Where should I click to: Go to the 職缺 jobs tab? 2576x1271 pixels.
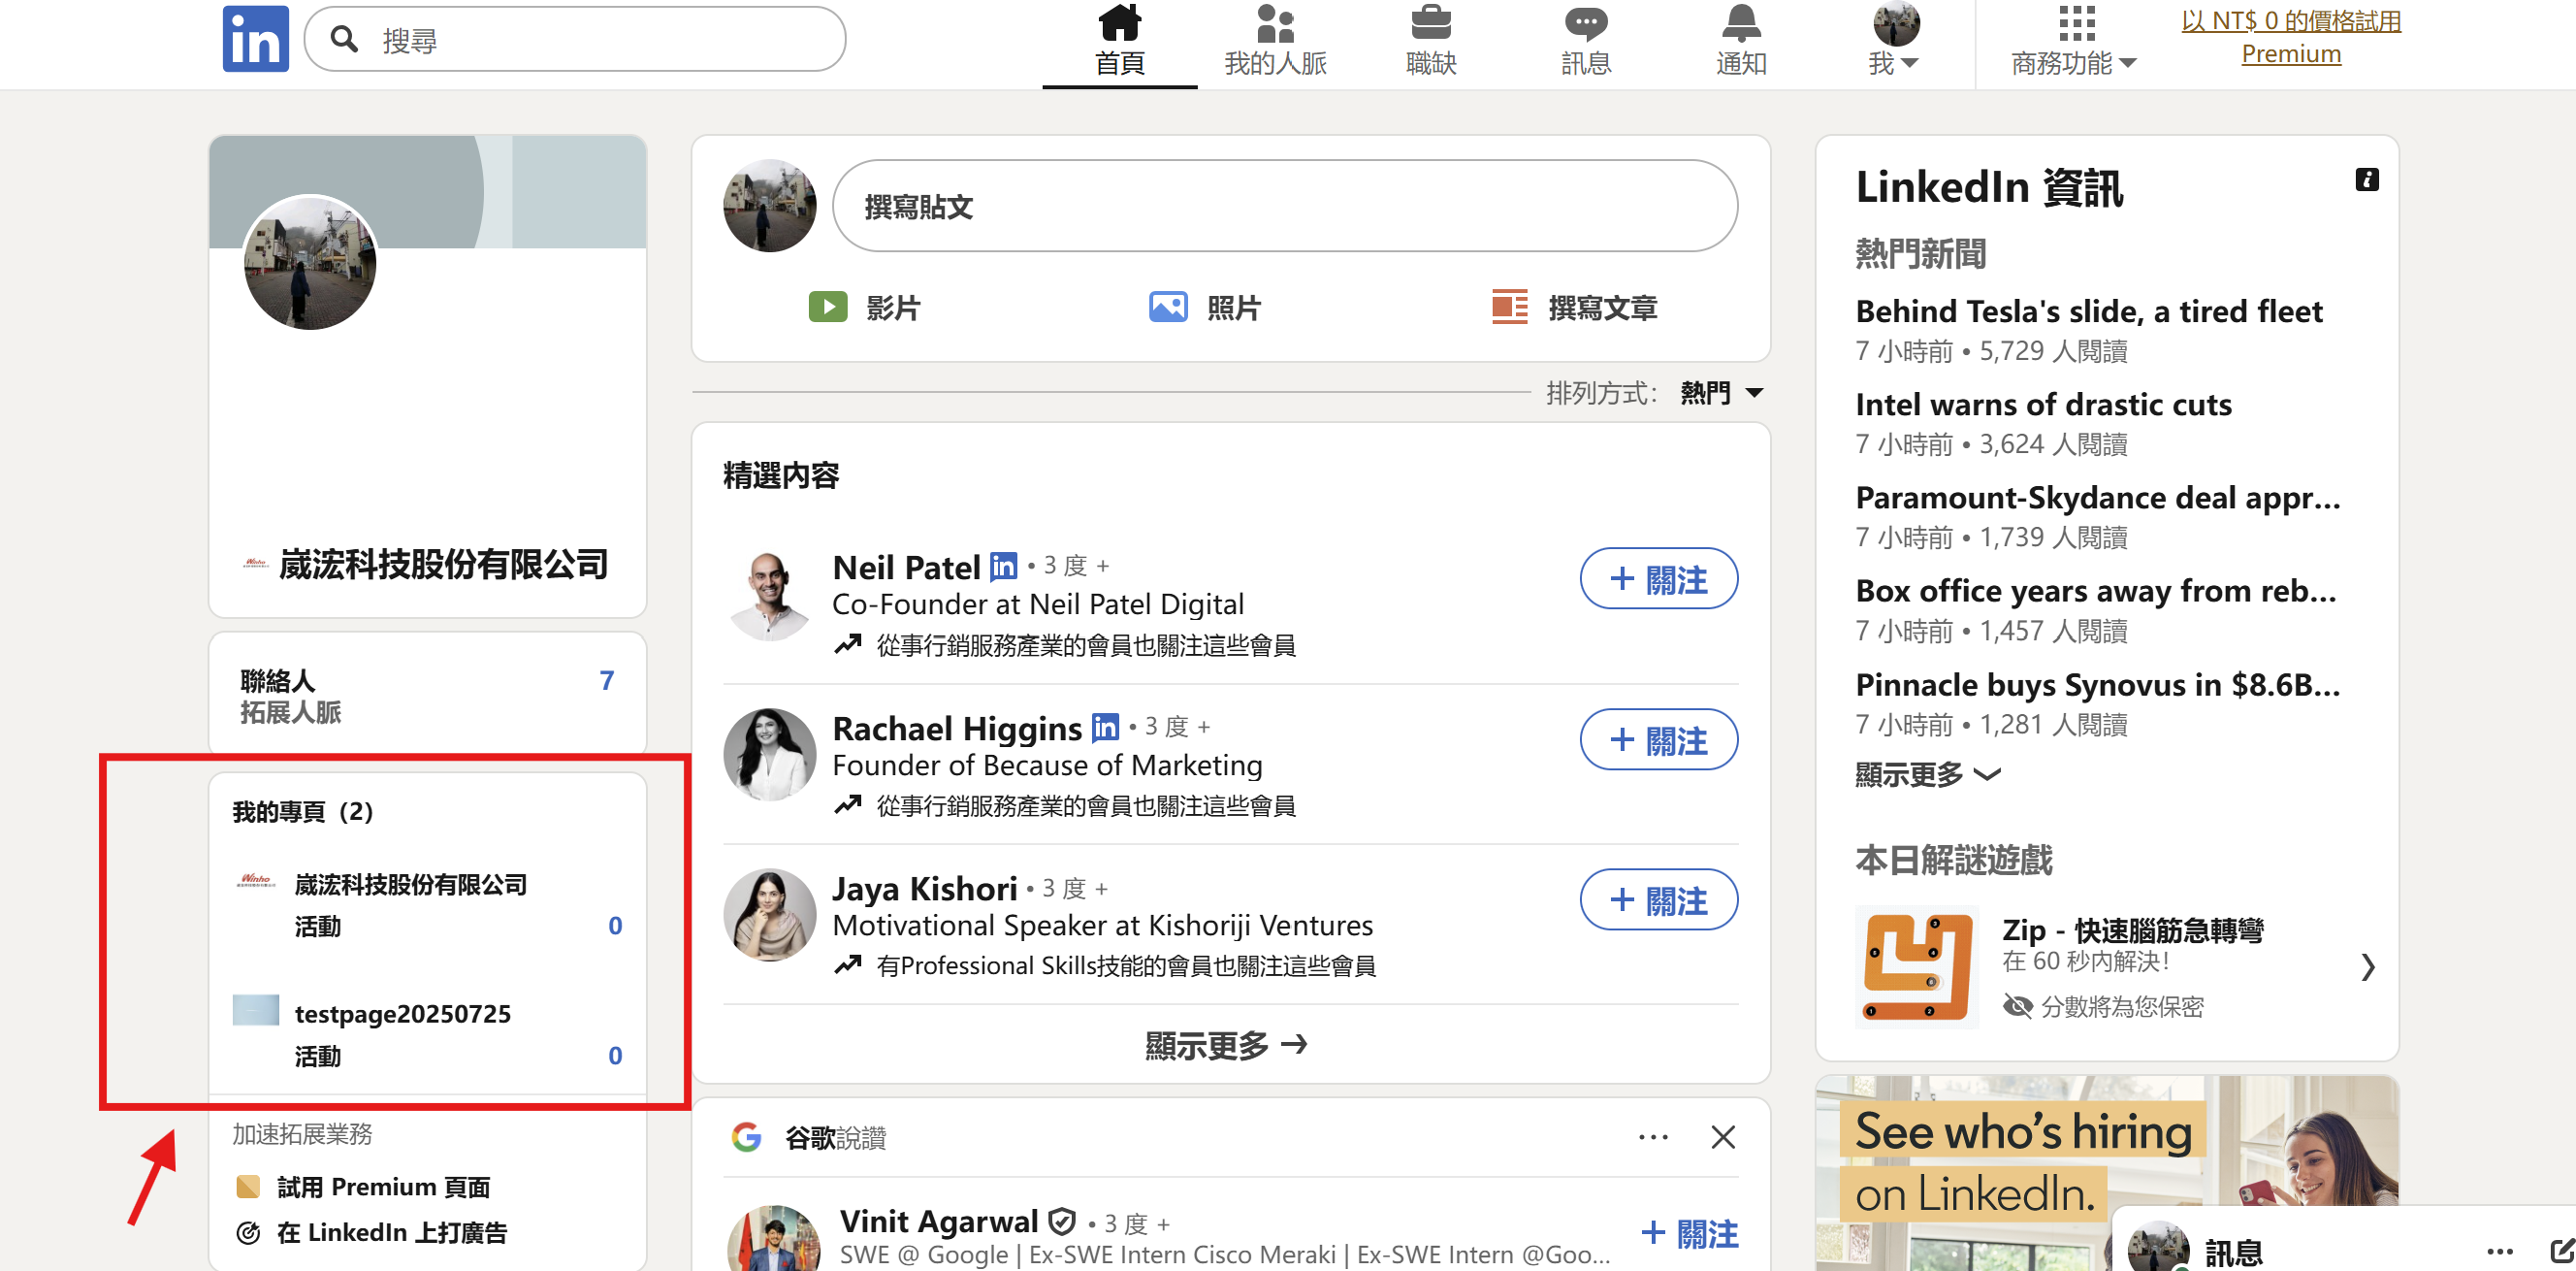(1431, 40)
